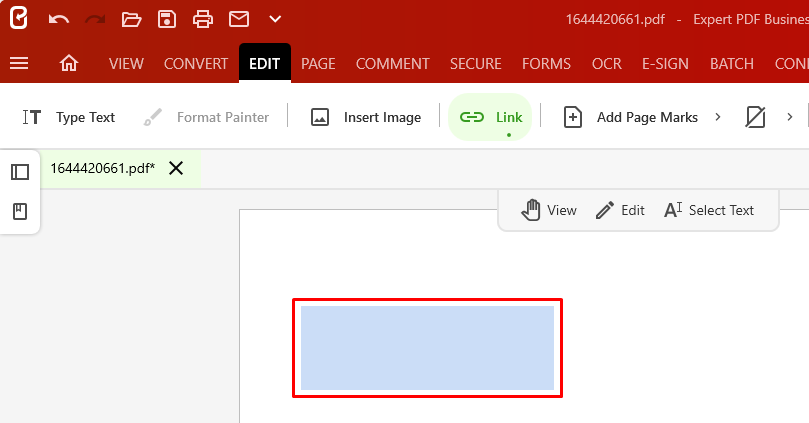Open the hamburger menu
This screenshot has height=423, width=809.
pyautogui.click(x=19, y=64)
